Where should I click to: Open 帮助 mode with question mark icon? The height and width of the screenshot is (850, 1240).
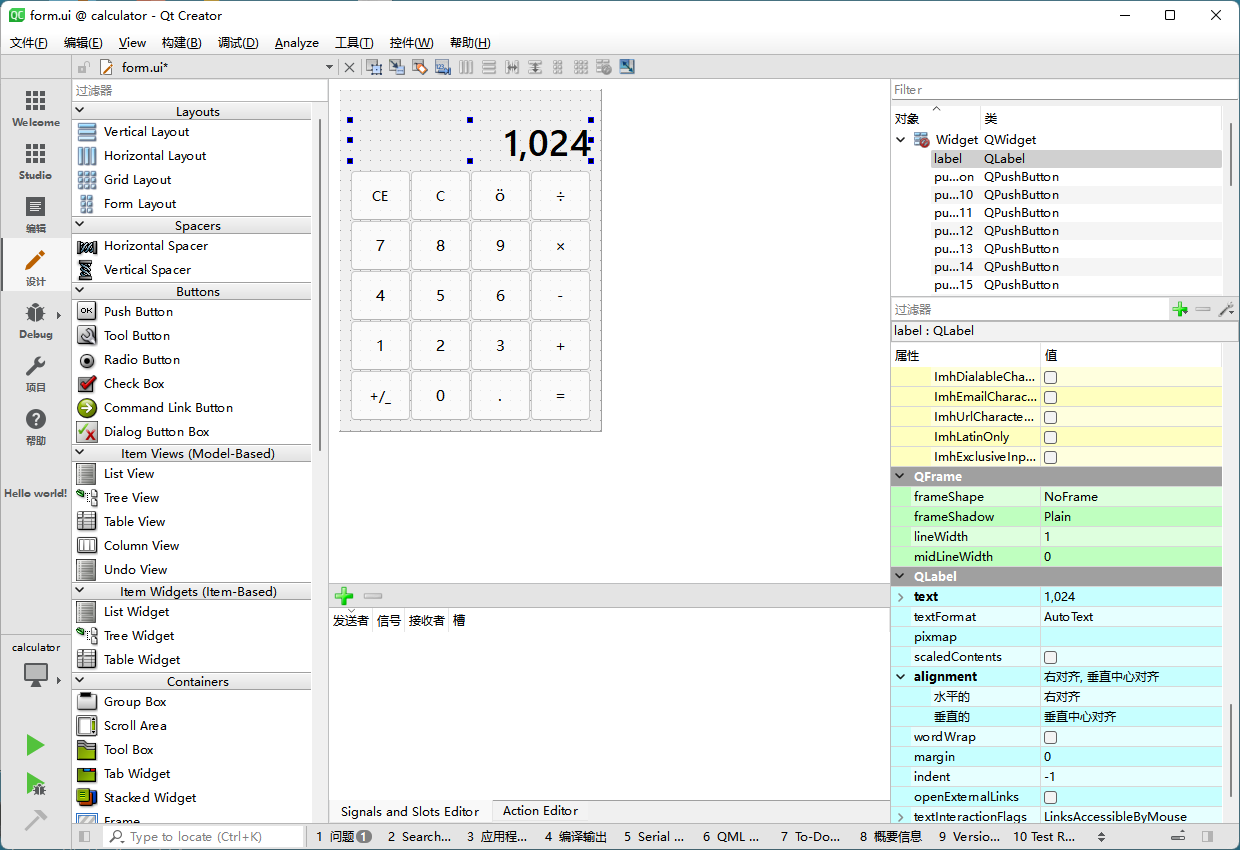click(x=35, y=426)
